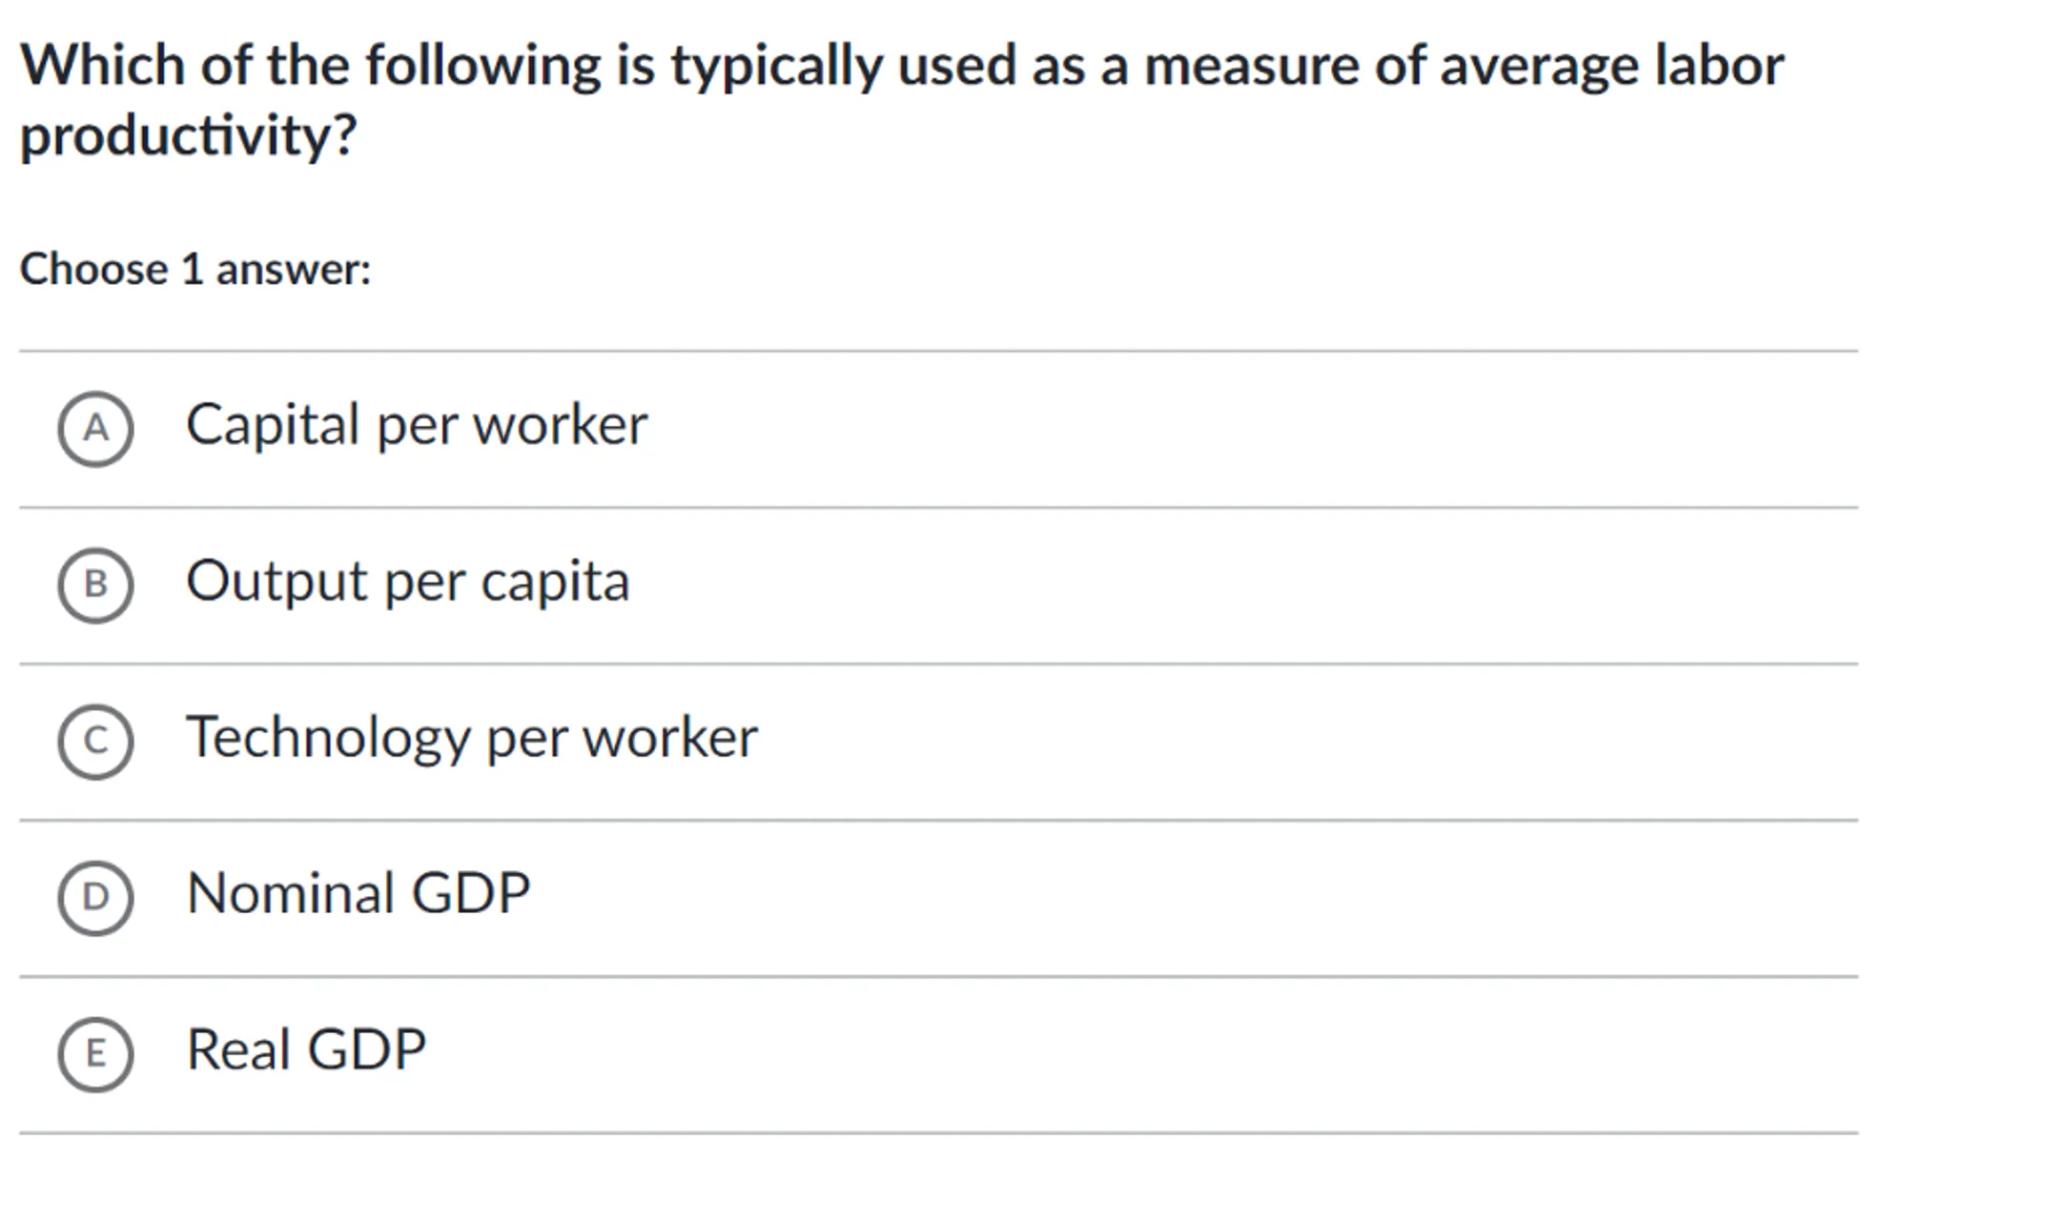The image size is (2048, 1220).
Task: Select radio option A circle
Action: (95, 429)
